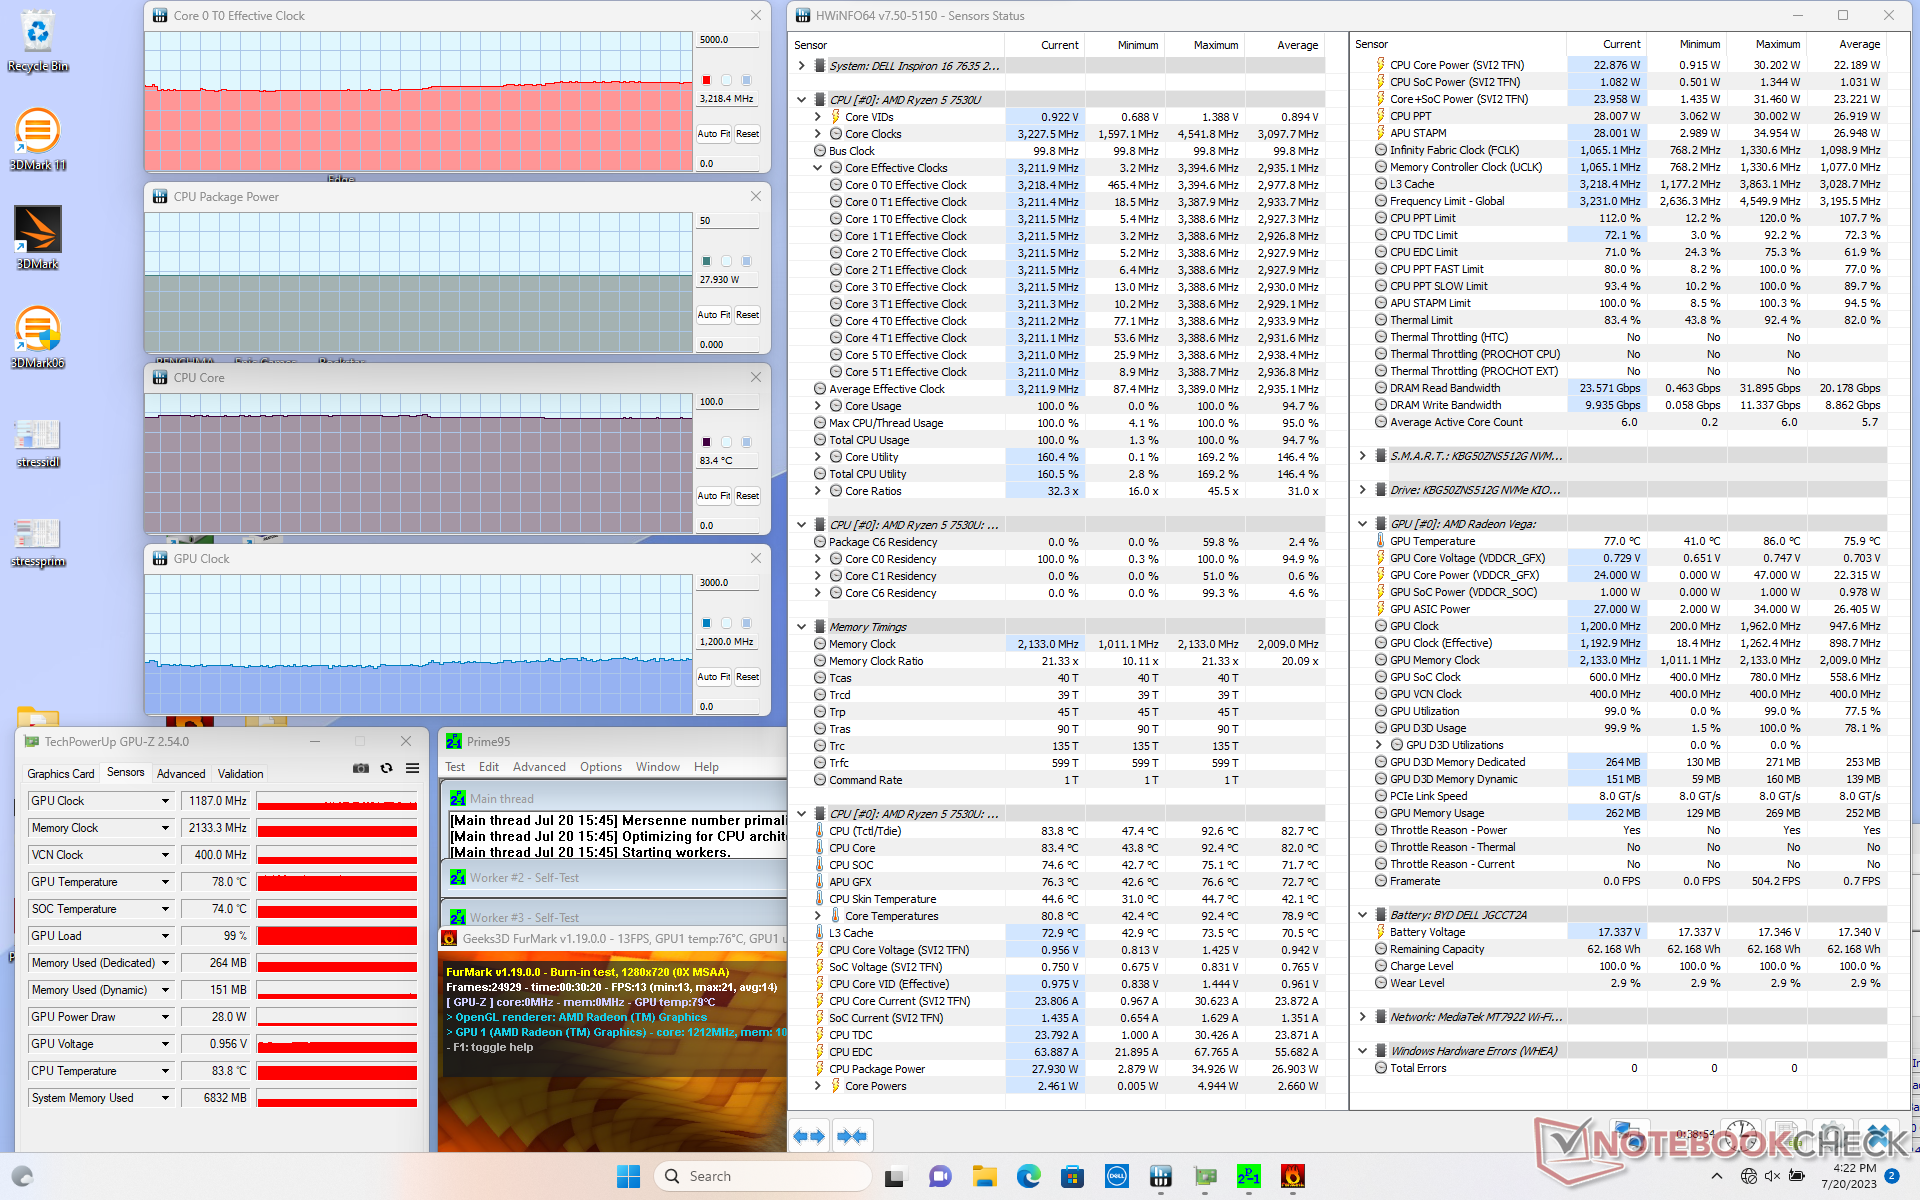Click the GPU-Z screenshot camera icon
Viewport: 1920px width, 1200px height.
point(361,768)
